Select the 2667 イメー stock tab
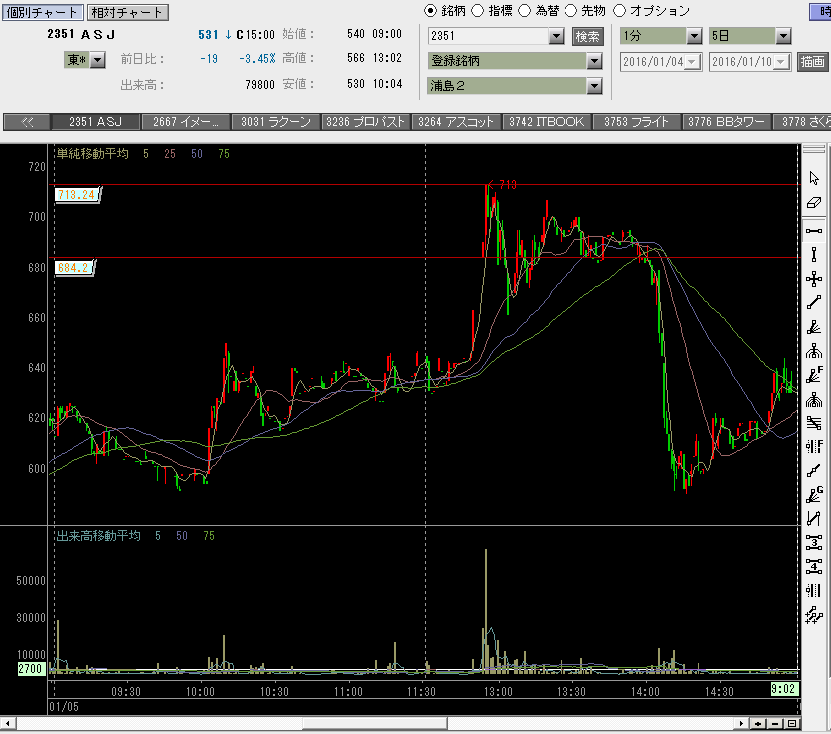The image size is (831, 734). tap(186, 122)
